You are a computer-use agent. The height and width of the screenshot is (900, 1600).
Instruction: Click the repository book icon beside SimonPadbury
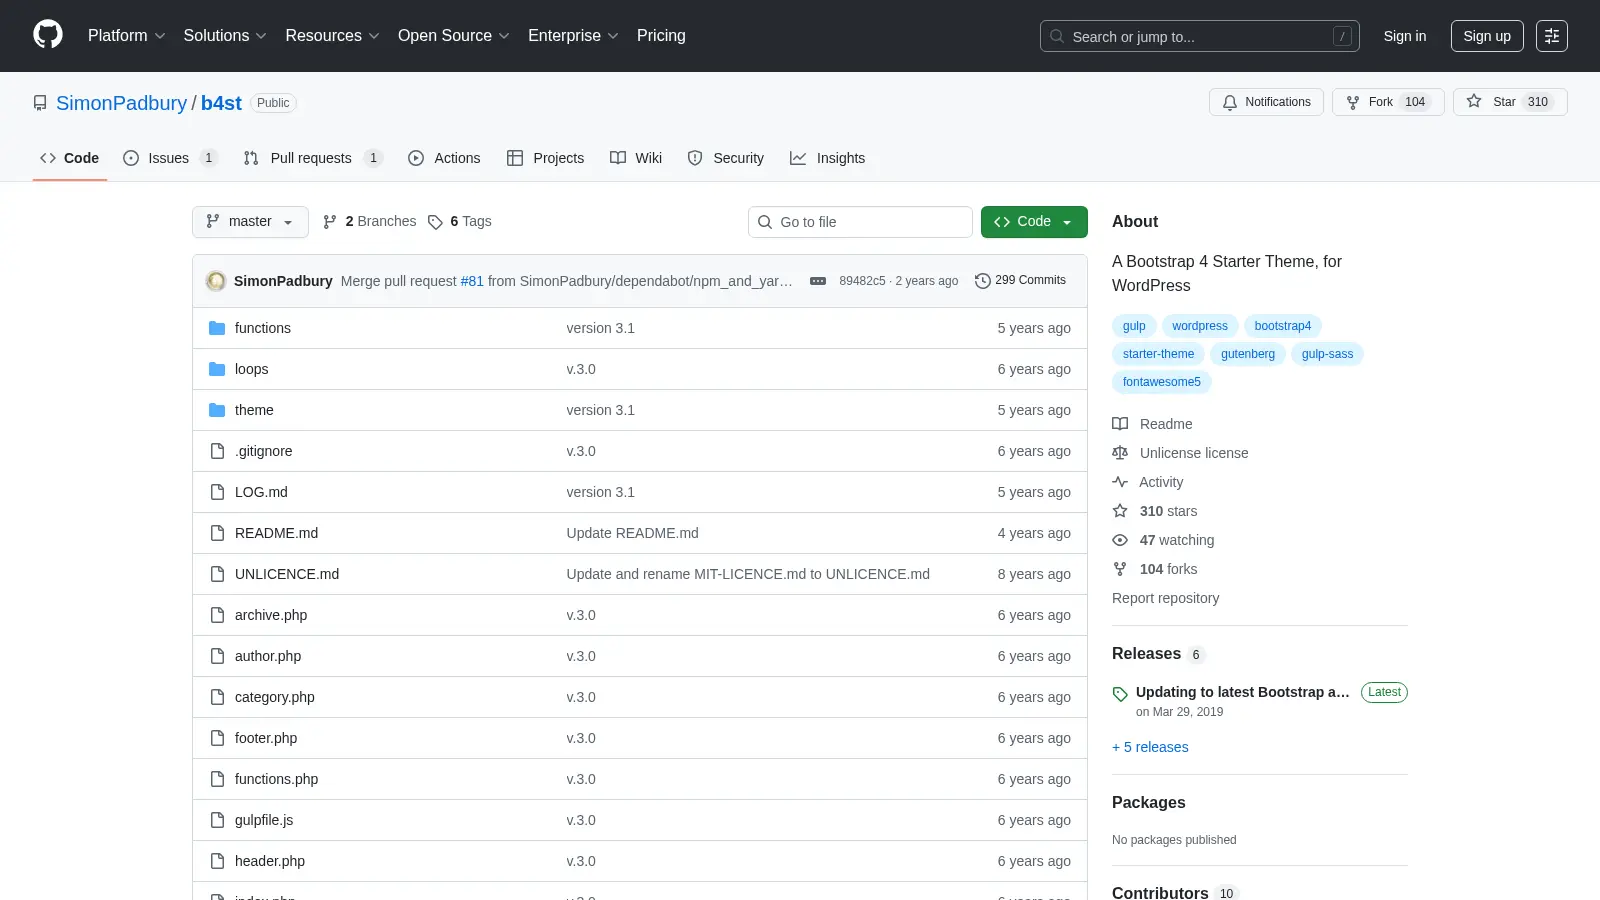(x=40, y=103)
